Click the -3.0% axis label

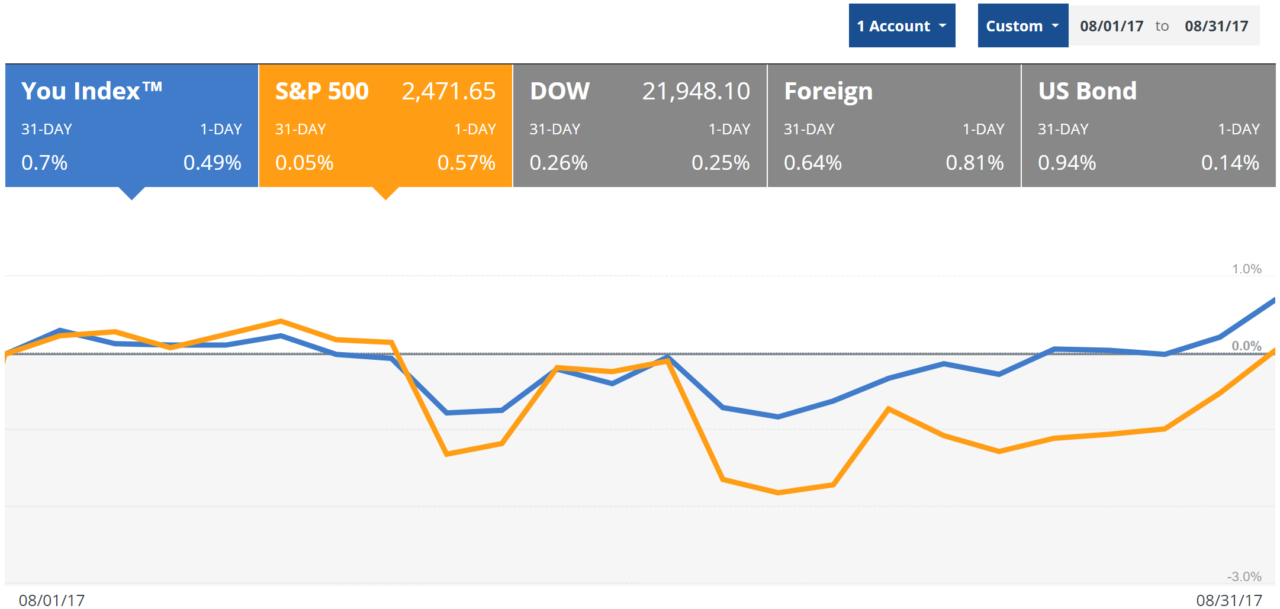point(1246,577)
